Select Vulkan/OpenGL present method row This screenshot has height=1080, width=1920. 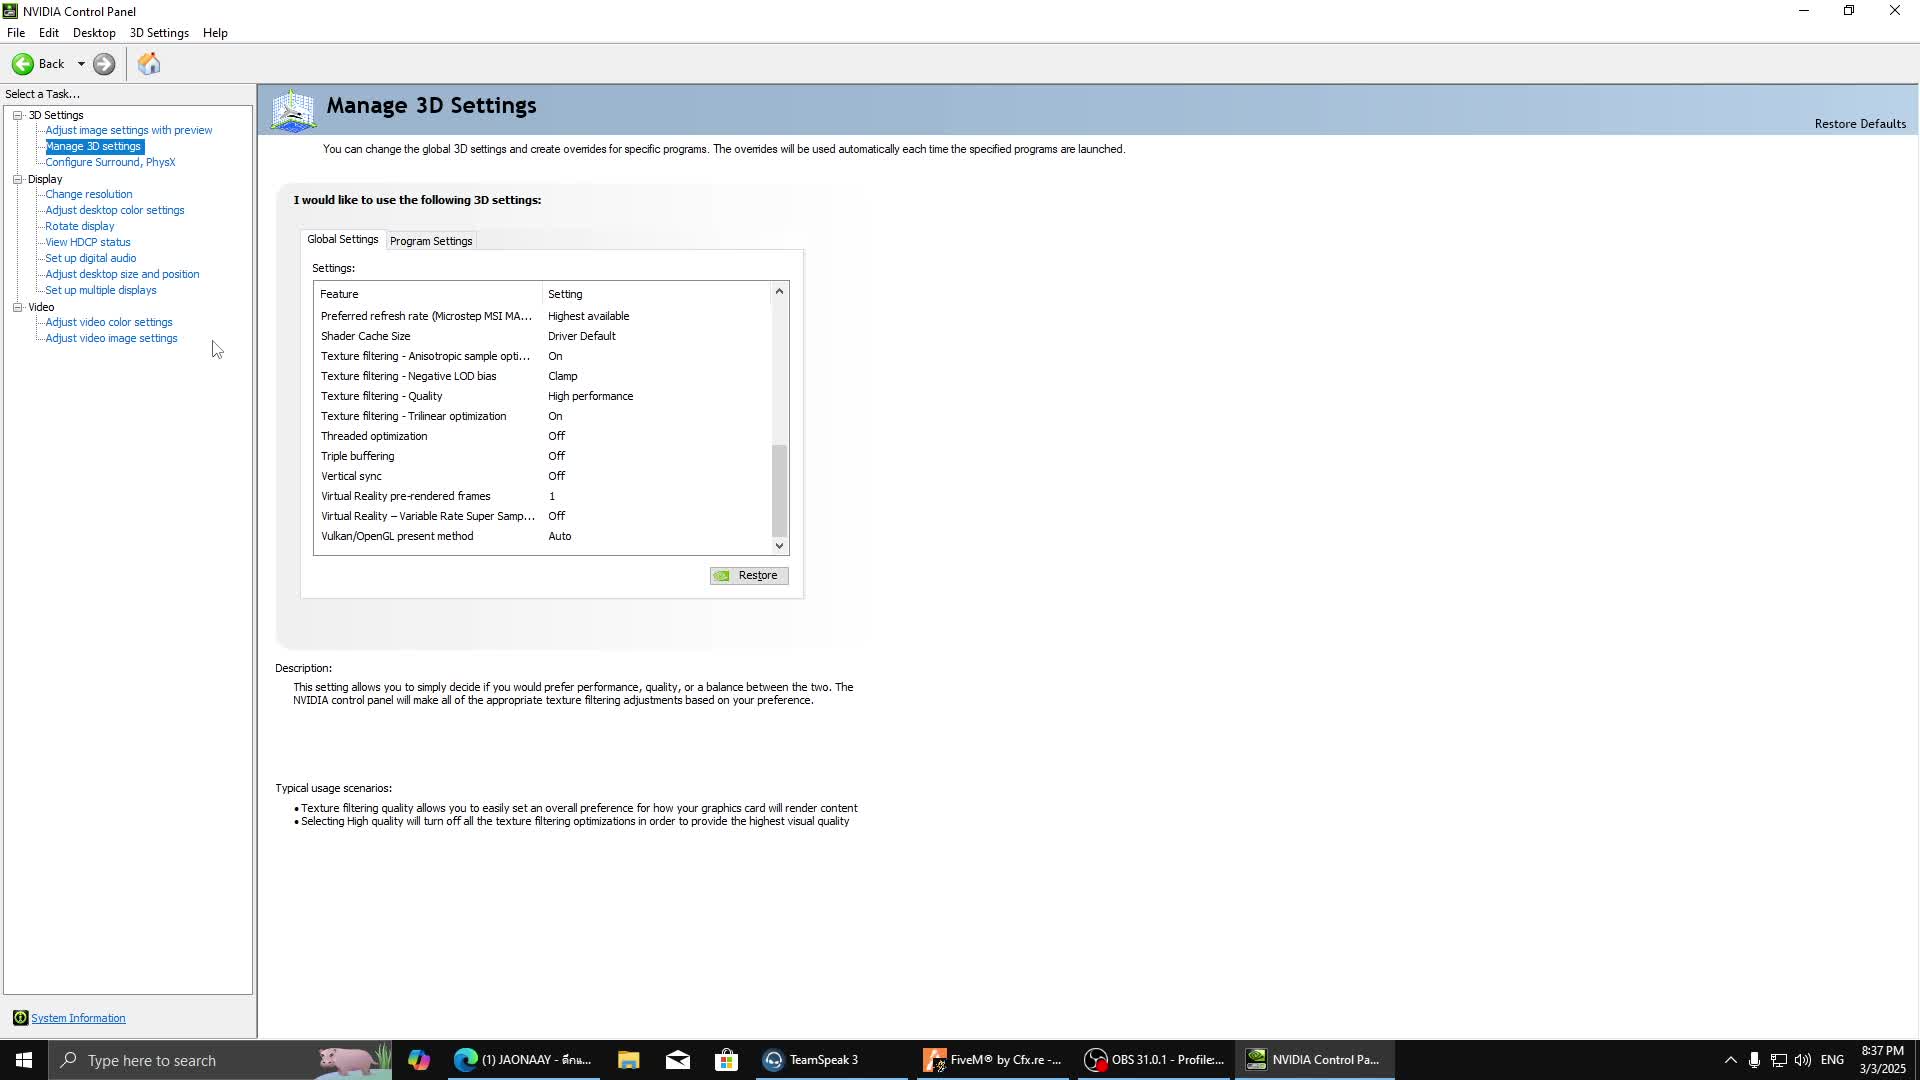(543, 536)
